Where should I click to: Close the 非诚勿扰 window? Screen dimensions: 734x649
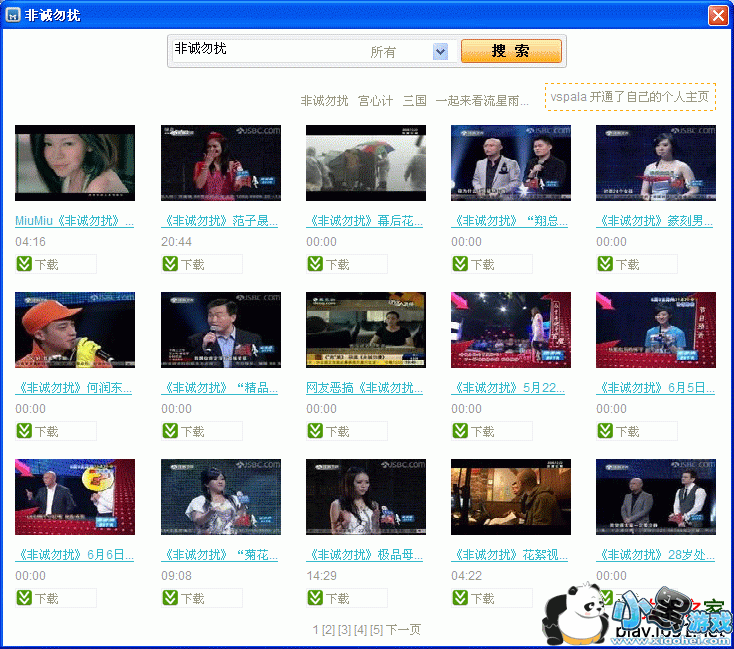pos(718,15)
